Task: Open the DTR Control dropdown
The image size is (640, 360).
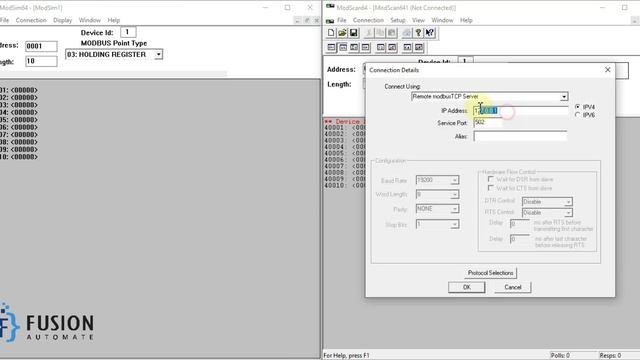Action: 568,202
